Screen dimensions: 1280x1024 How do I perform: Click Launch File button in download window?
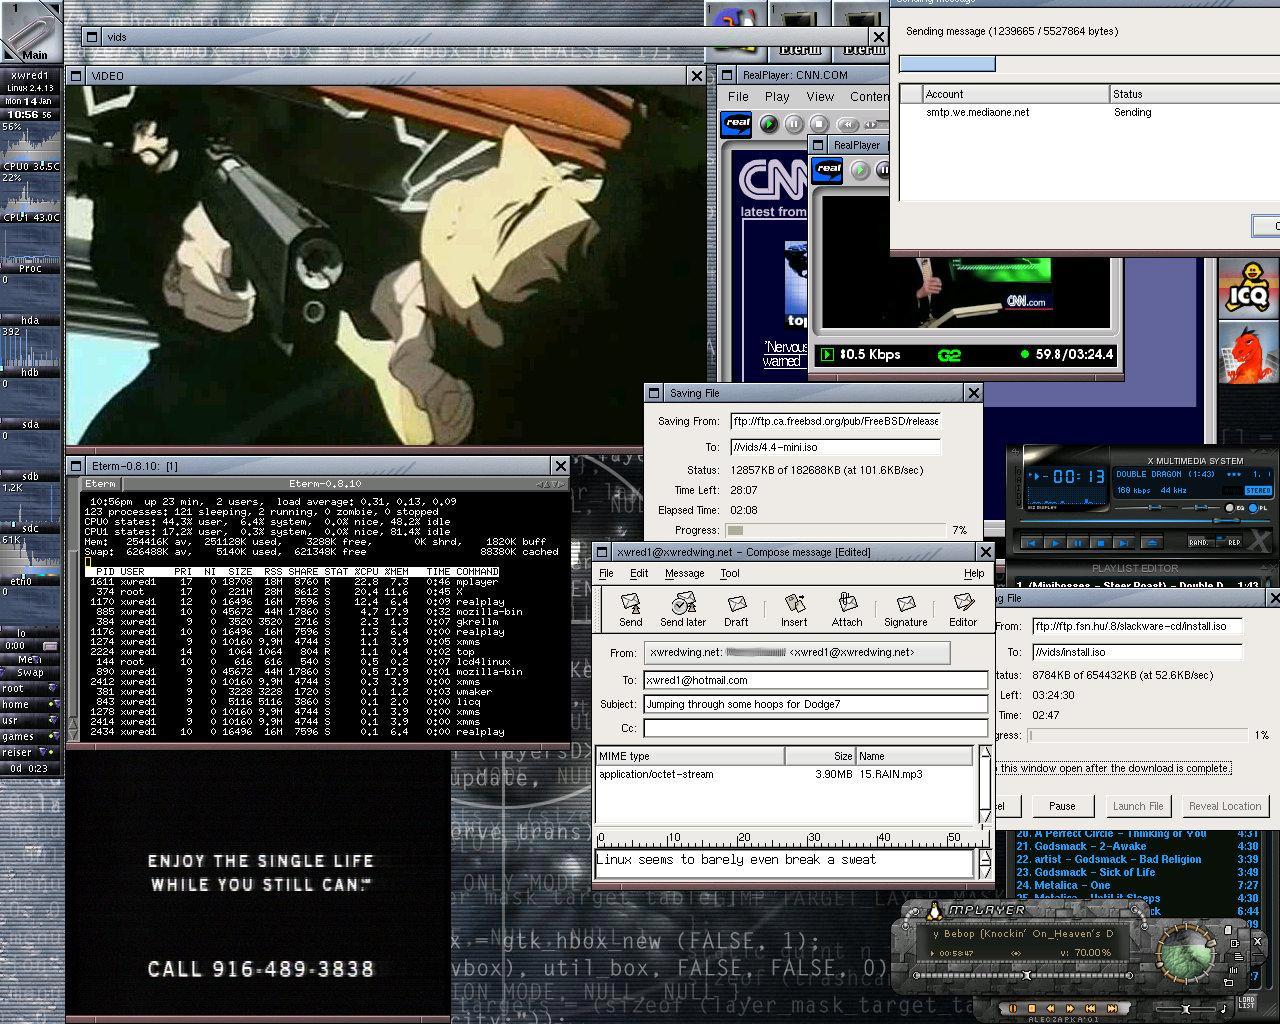[x=1138, y=806]
